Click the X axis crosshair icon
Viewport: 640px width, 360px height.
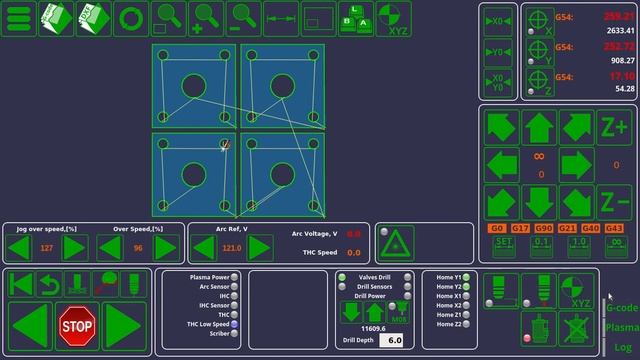[x=540, y=22]
